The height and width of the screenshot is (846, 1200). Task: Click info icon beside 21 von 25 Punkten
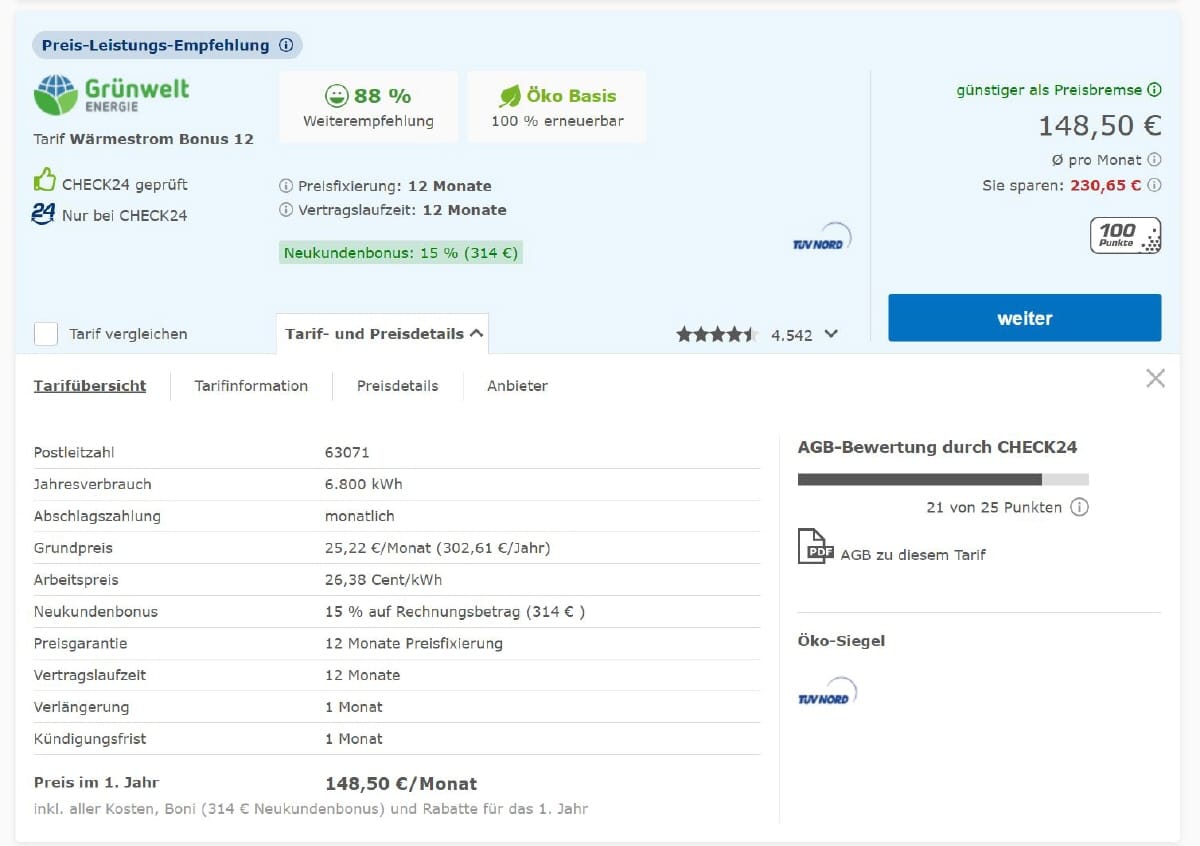1079,507
